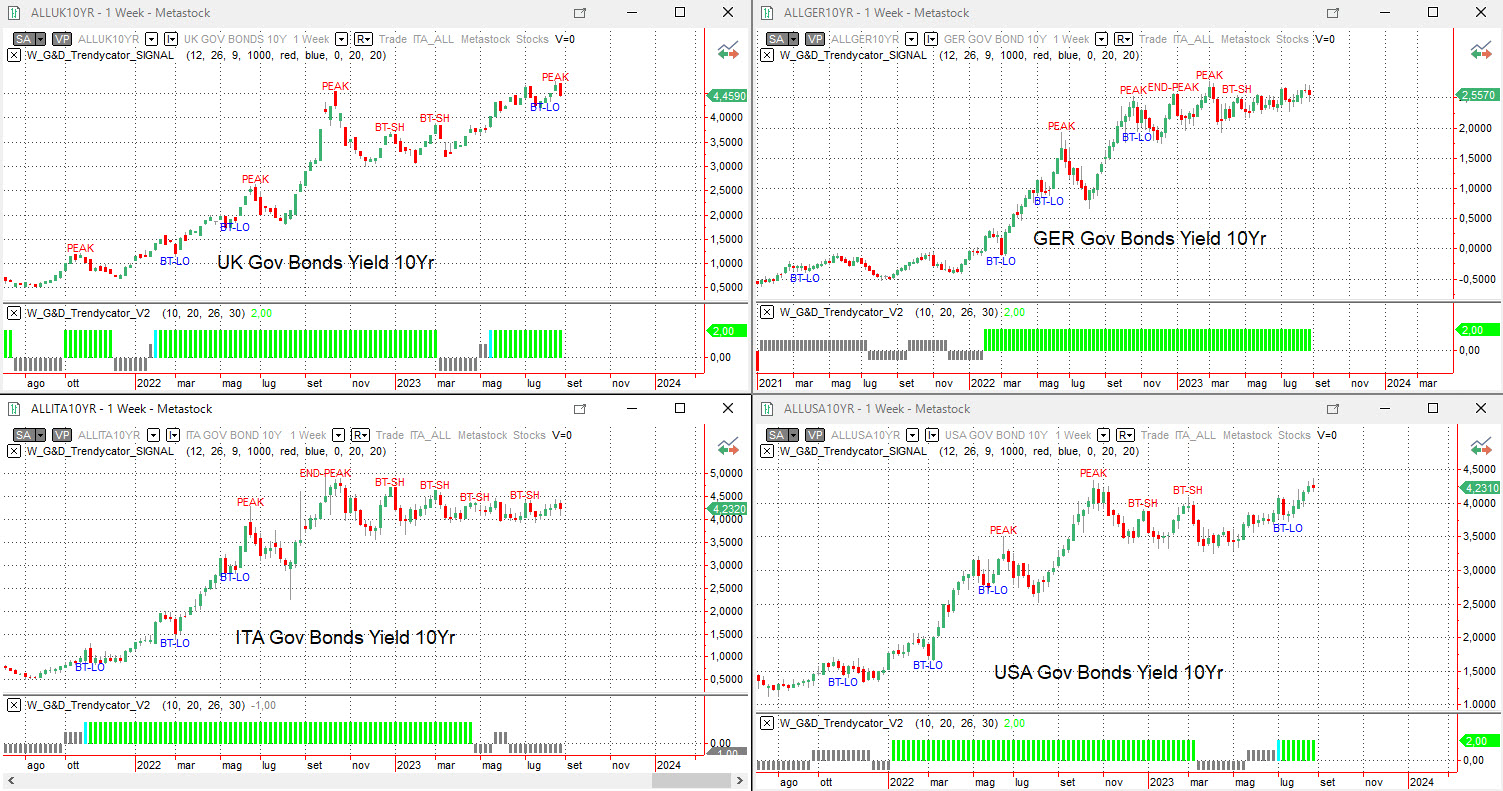Click the trend arrows icon in the ALLUSA10YR chart
Image resolution: width=1503 pixels, height=791 pixels.
point(1481,446)
